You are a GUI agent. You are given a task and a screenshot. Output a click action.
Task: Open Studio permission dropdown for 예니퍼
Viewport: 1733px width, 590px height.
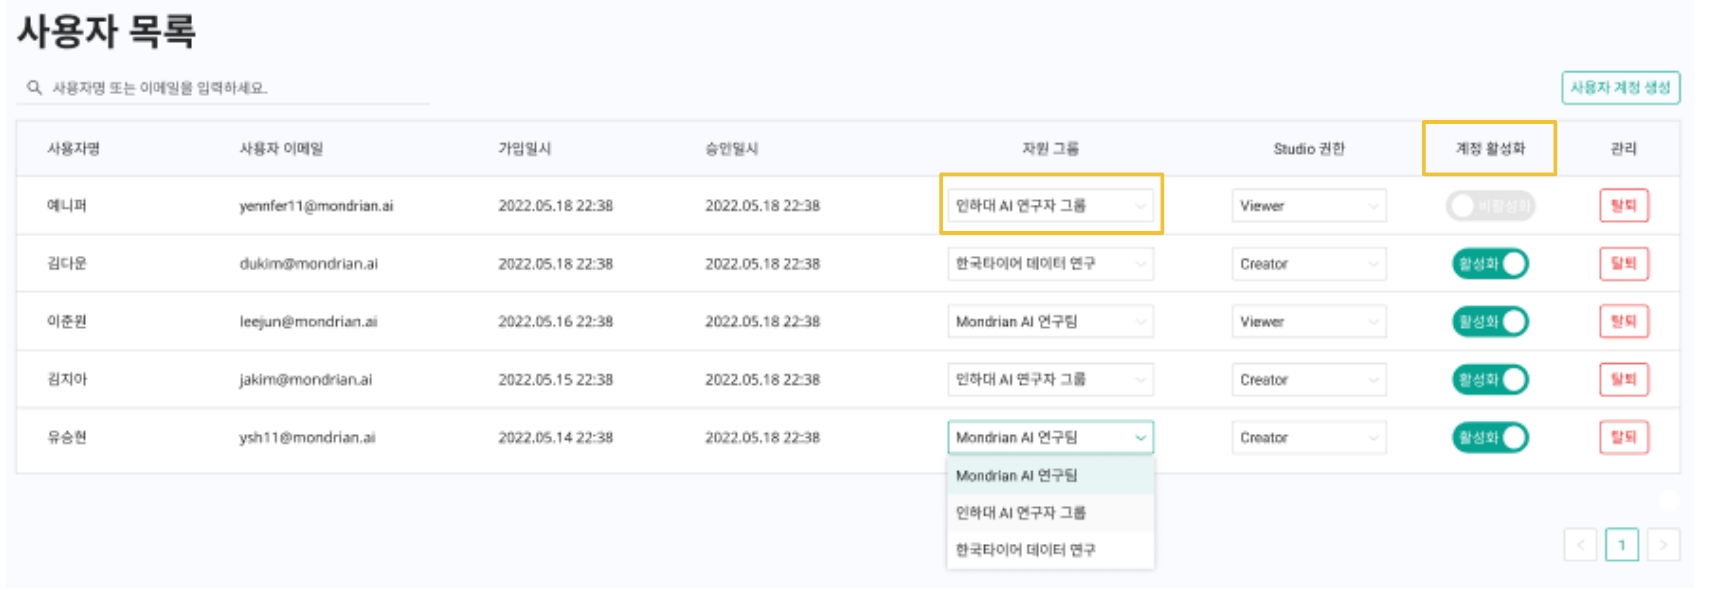[1308, 206]
